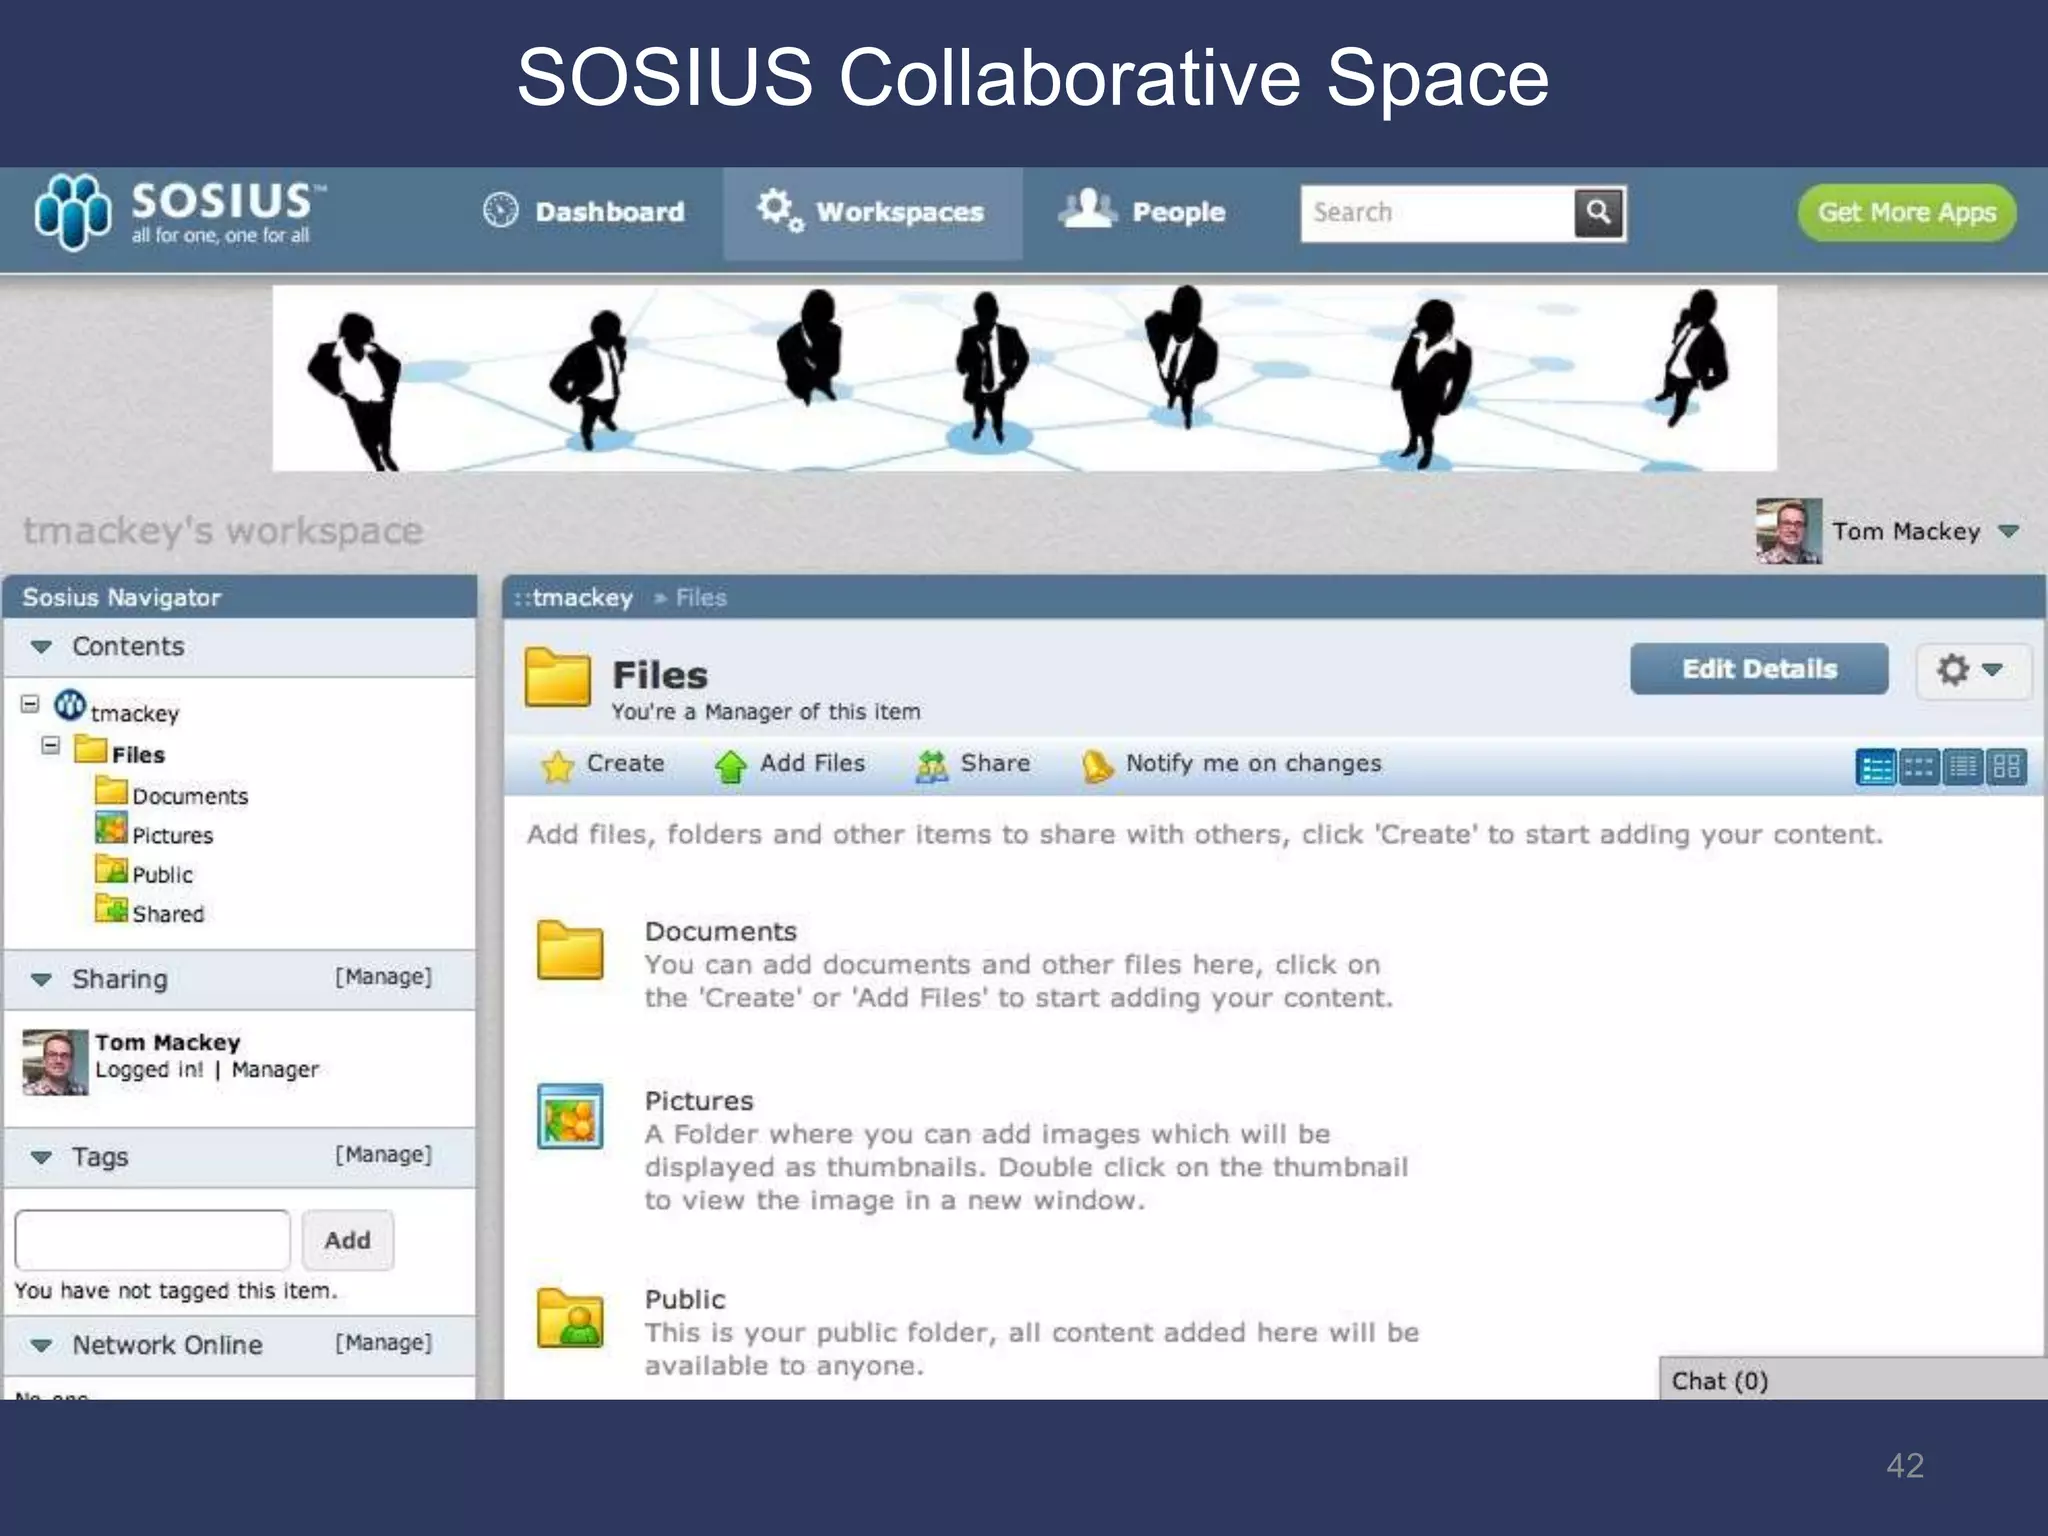Click the tag text input field
Viewport: 2048px width, 1536px height.
tap(153, 1240)
